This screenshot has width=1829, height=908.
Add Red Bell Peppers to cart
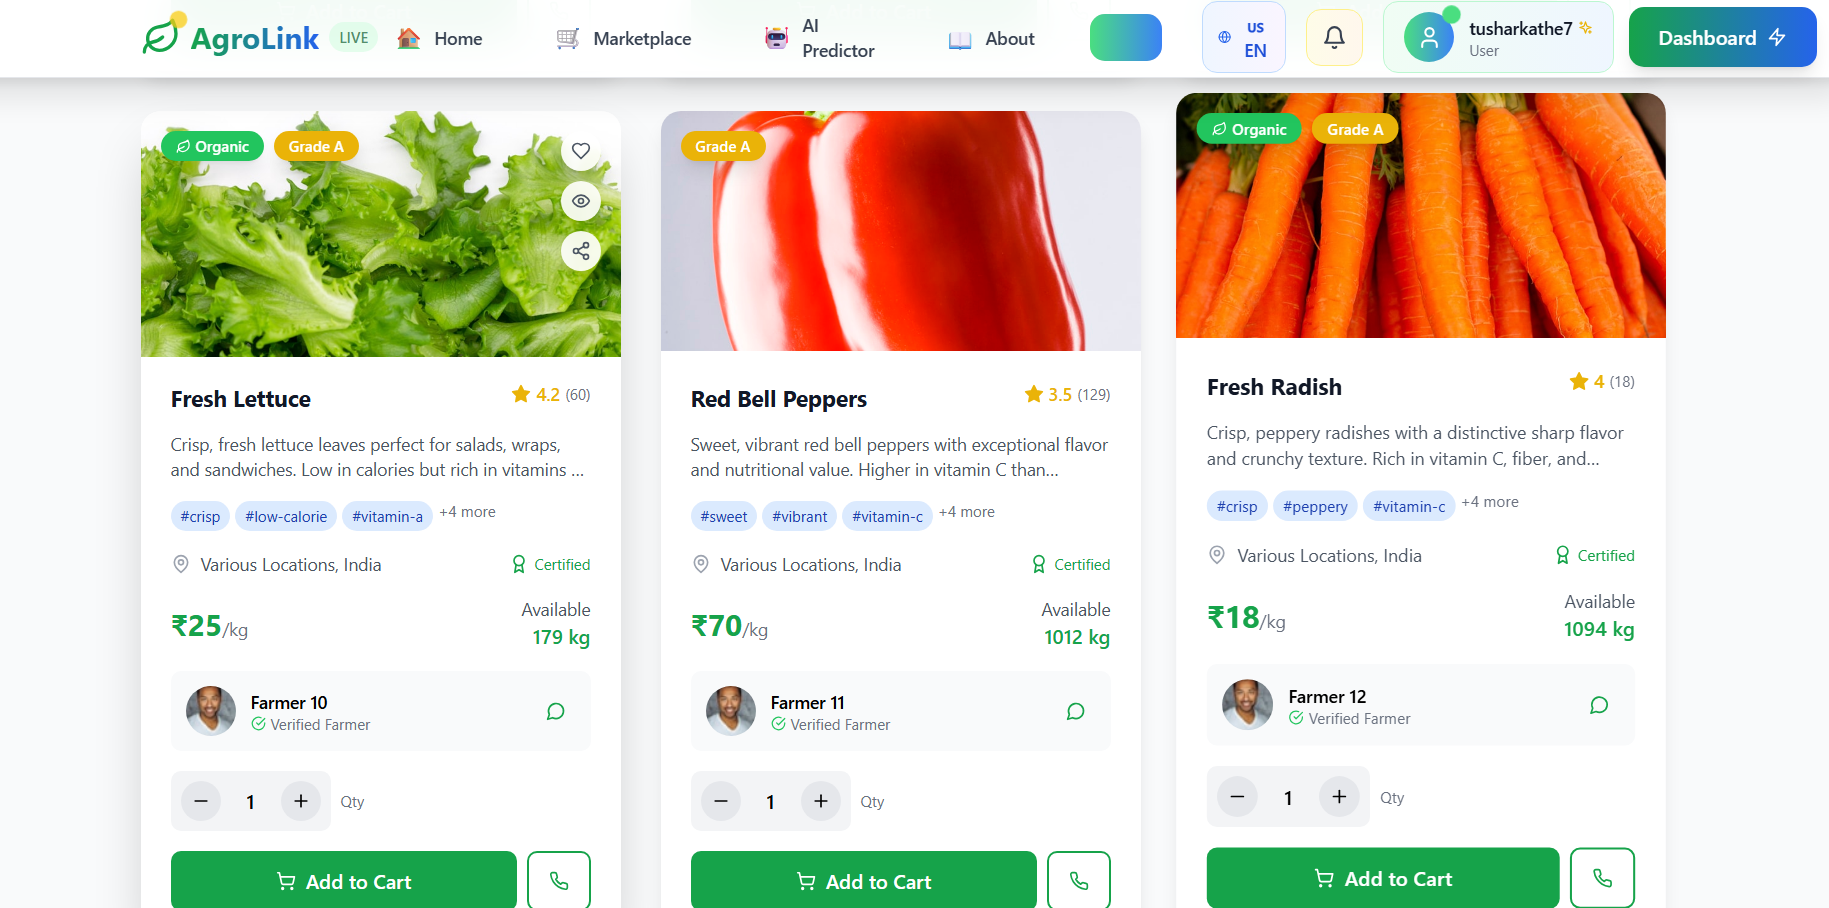pos(864,881)
